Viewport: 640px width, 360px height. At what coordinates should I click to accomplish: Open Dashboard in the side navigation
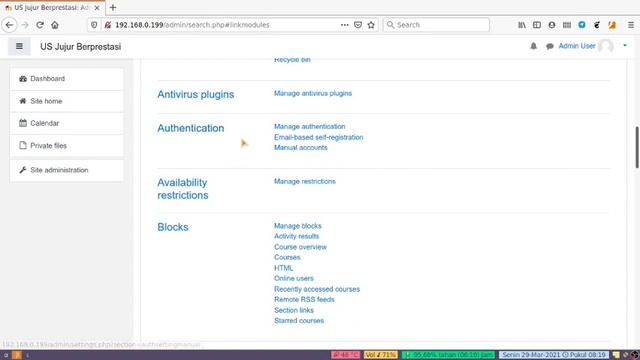coord(67,79)
